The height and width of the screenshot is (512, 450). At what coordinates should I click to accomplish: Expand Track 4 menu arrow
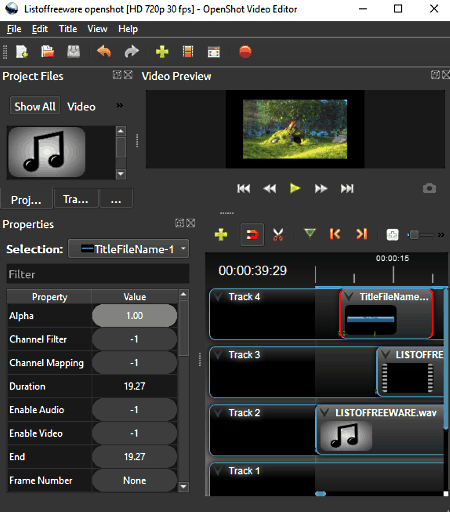point(218,297)
